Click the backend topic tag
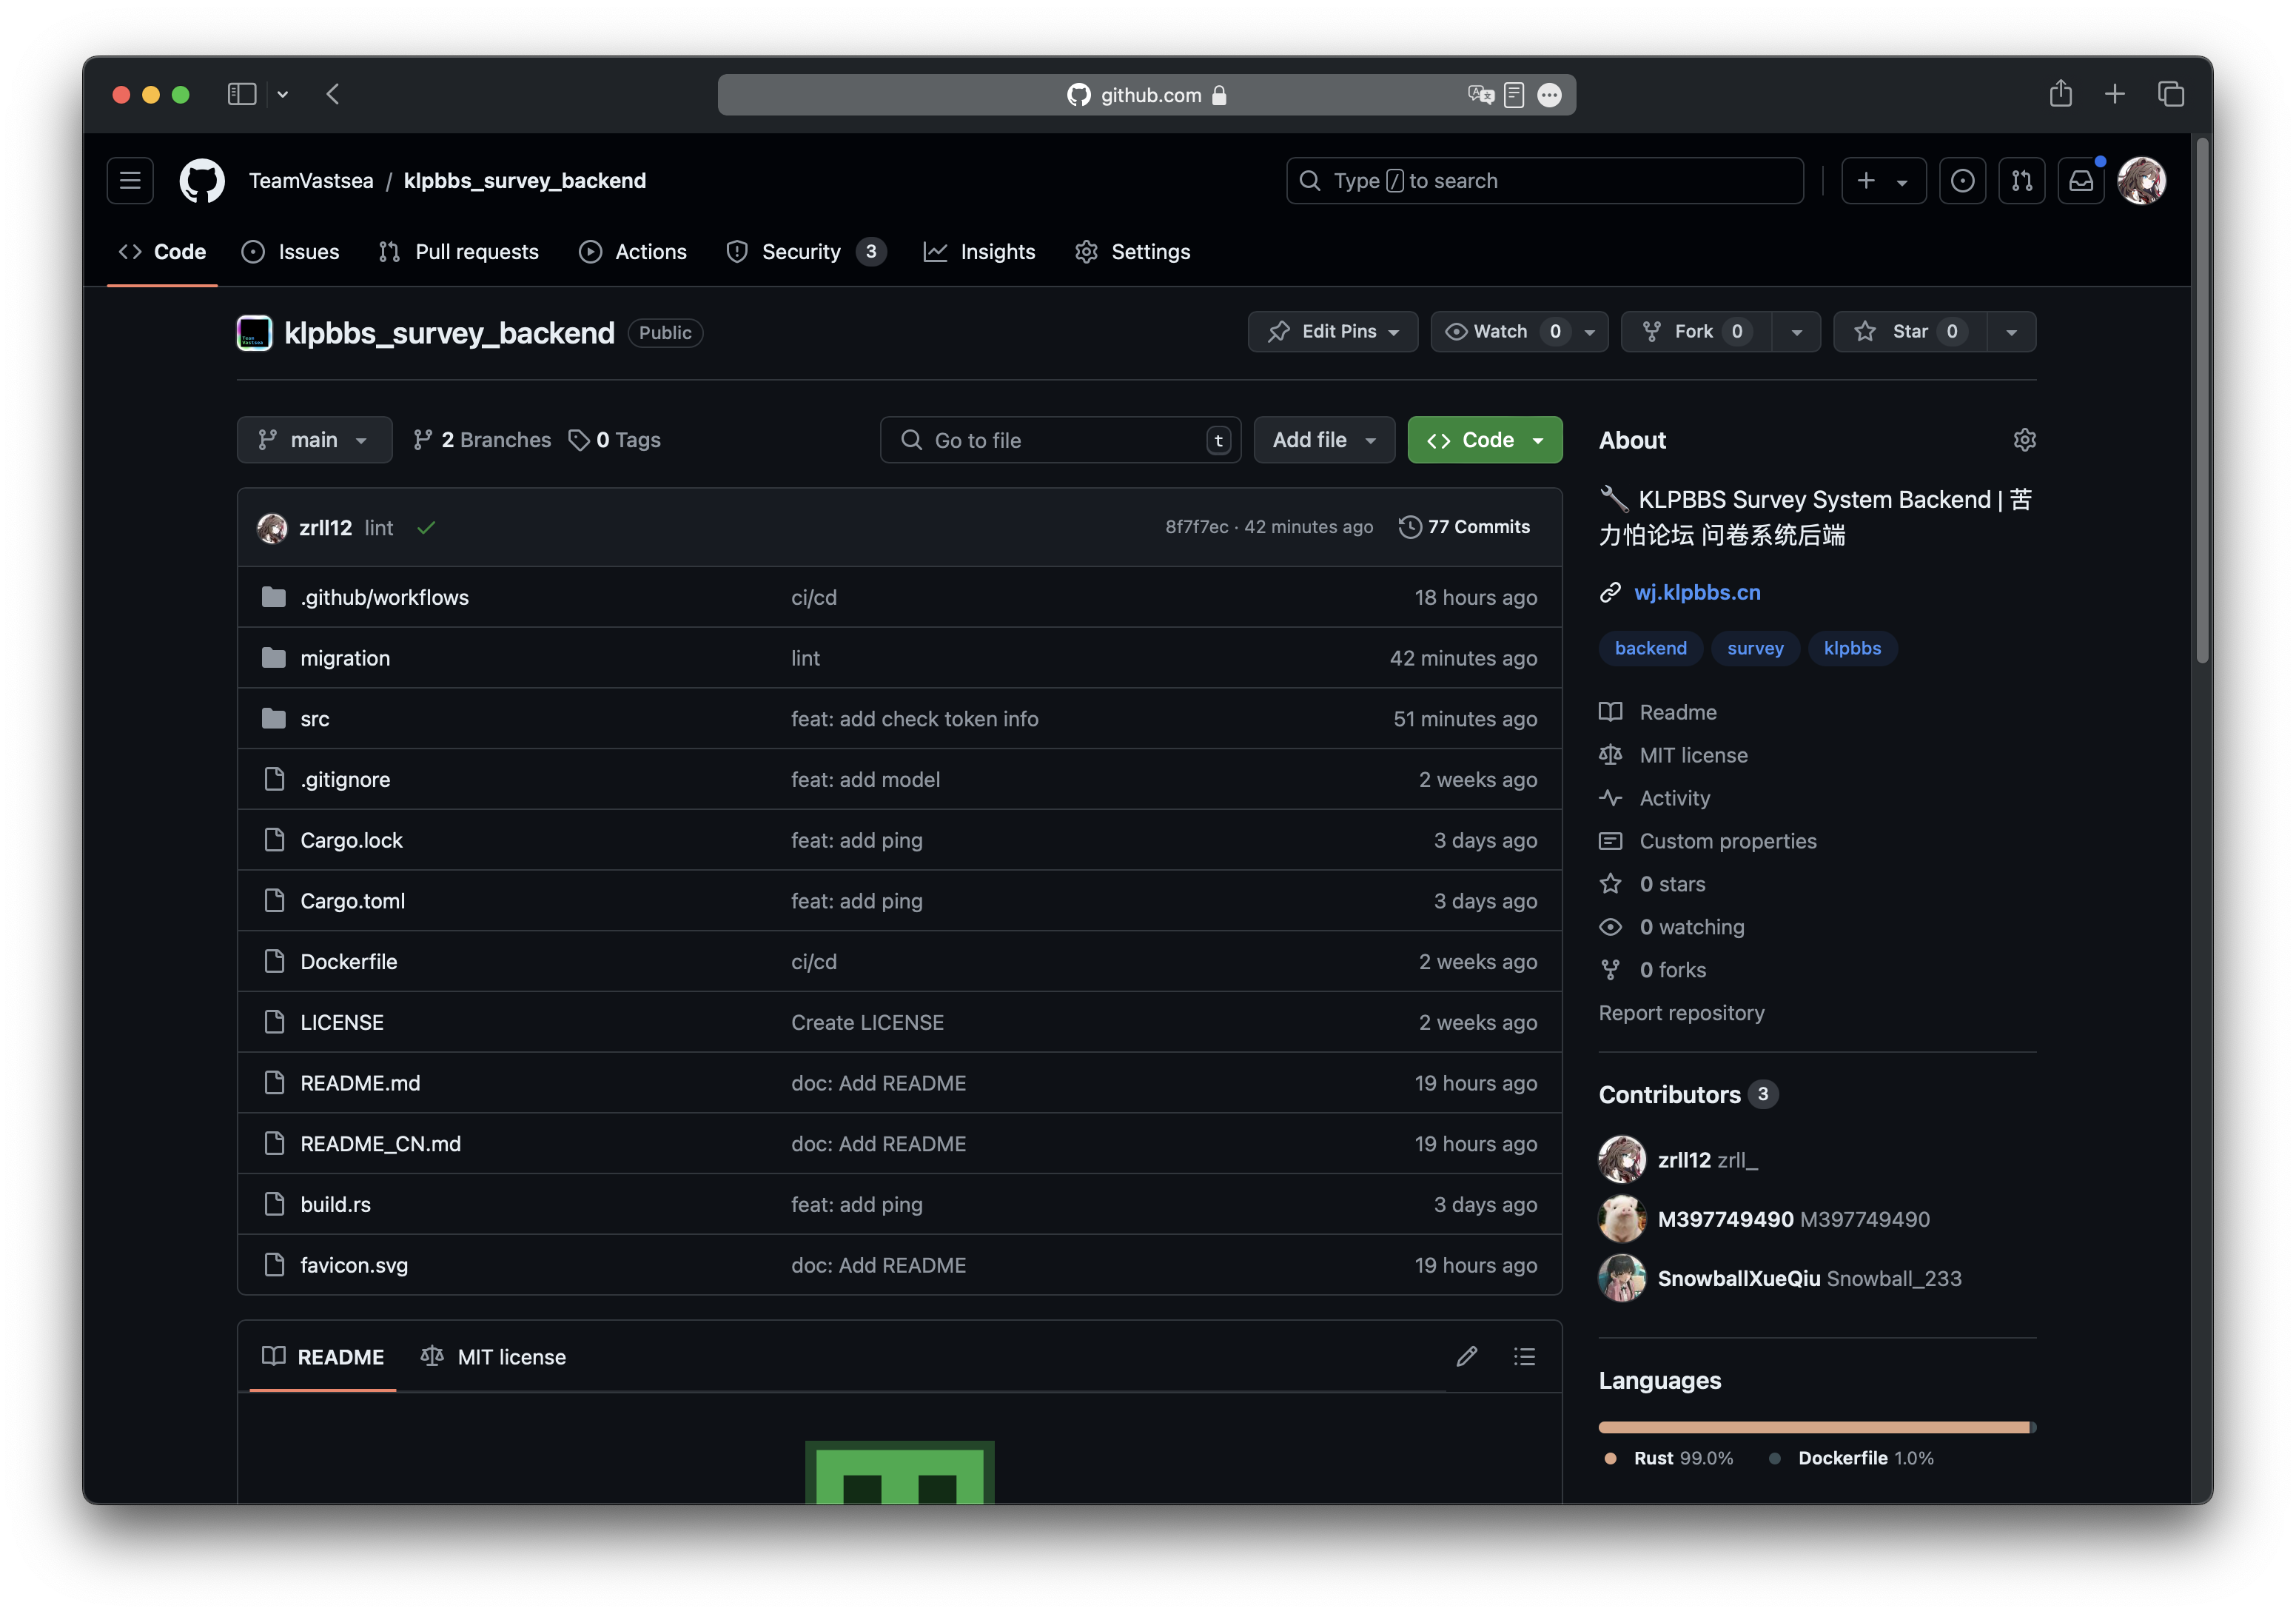The image size is (2296, 1614). [x=1650, y=648]
